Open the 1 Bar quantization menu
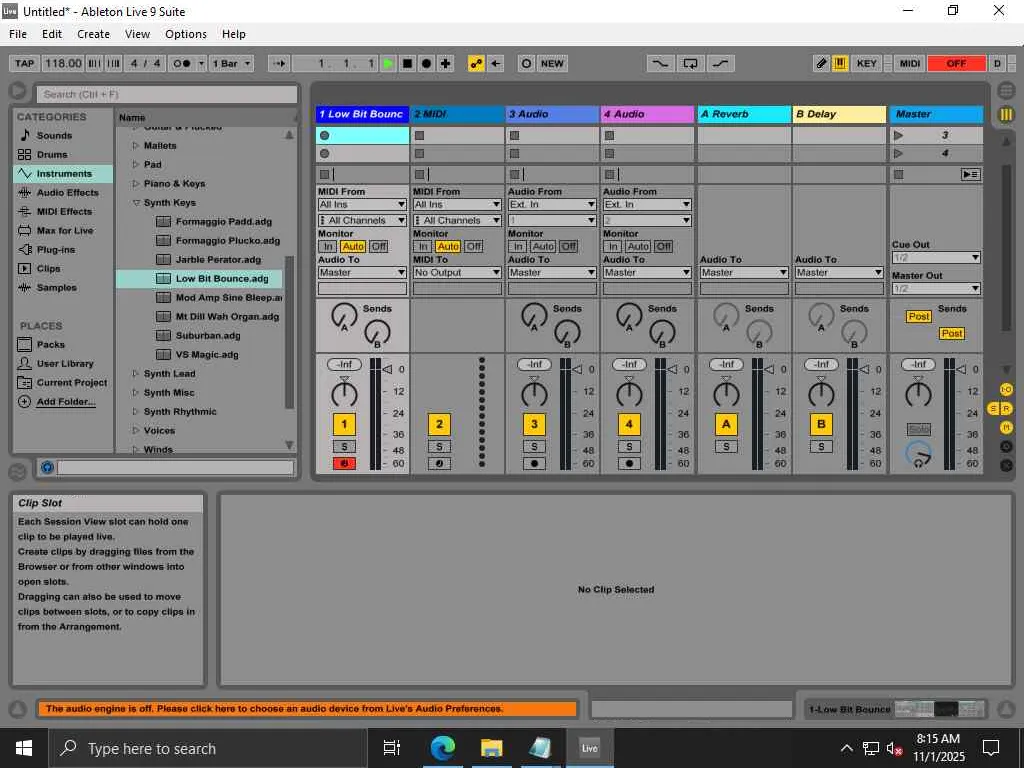Screen dimensions: 1024x768 [231, 63]
